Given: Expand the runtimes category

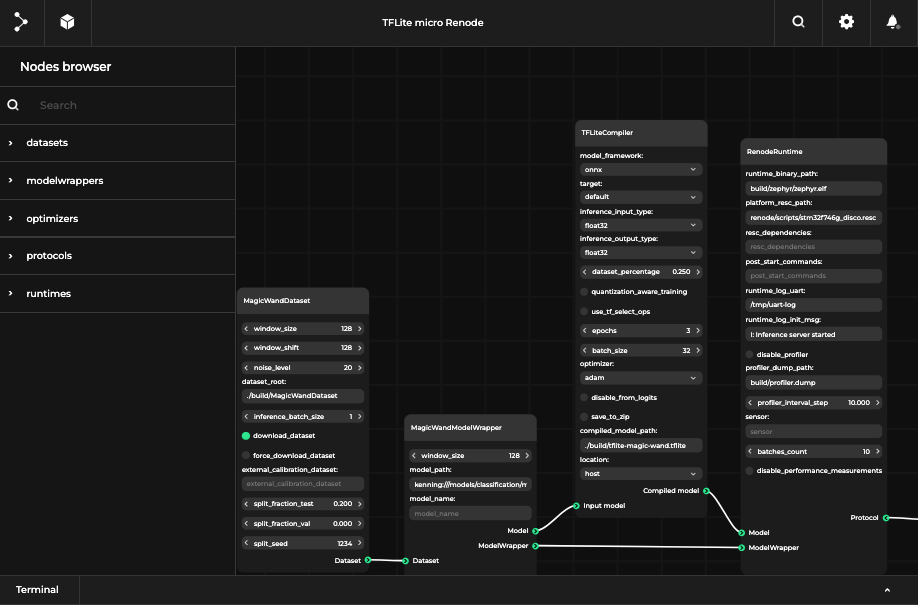Looking at the screenshot, I should coord(48,294).
